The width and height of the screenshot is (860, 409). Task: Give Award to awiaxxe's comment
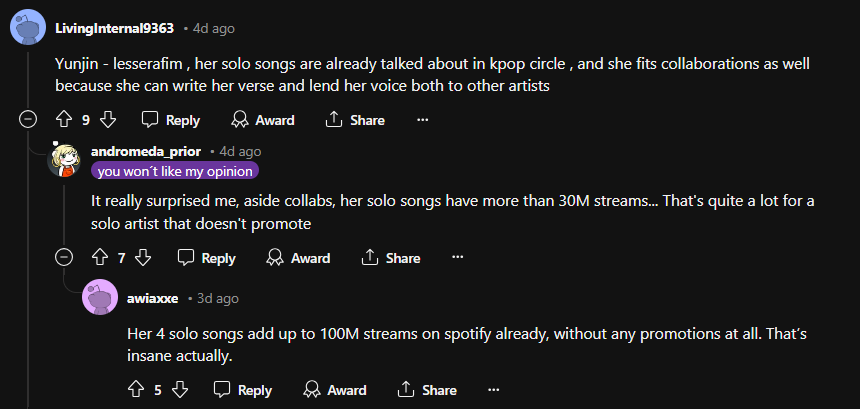coord(337,390)
